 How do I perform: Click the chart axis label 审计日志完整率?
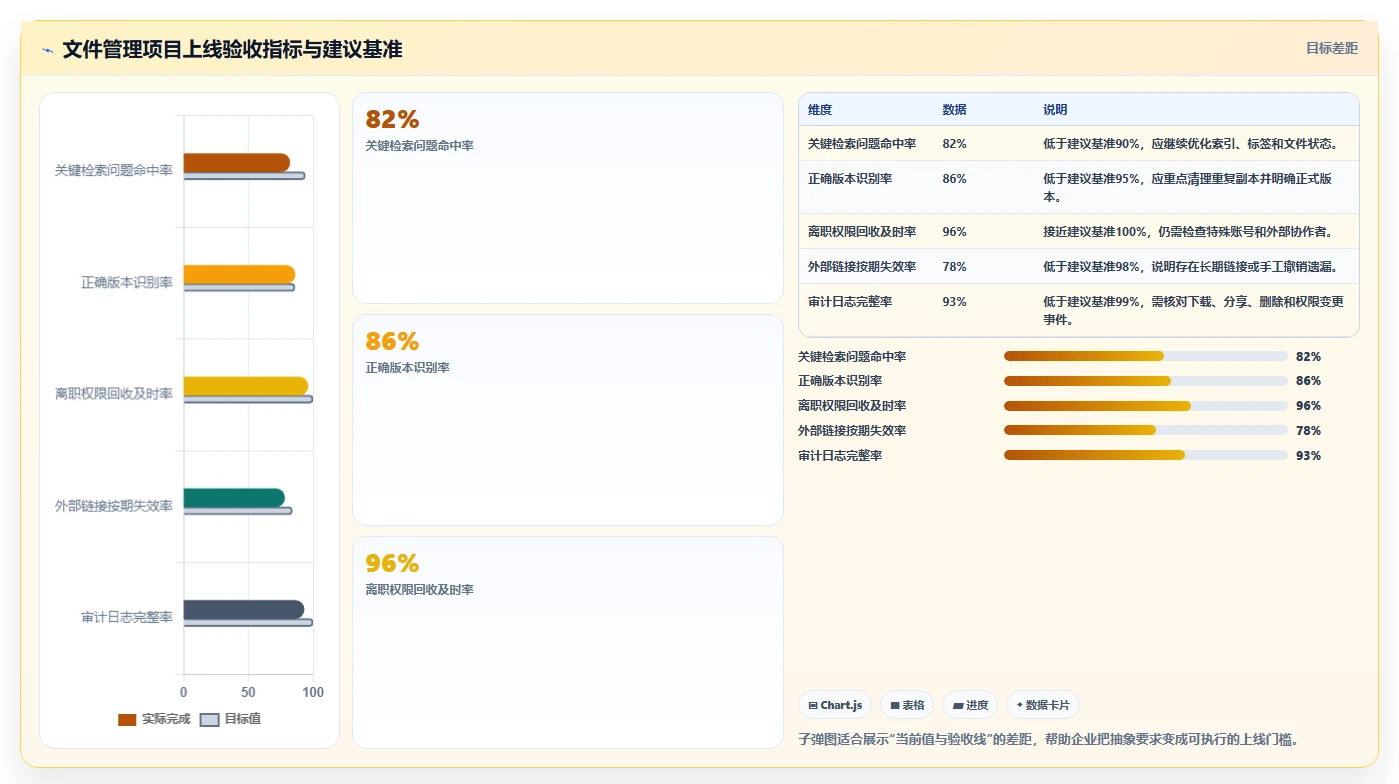tap(126, 618)
